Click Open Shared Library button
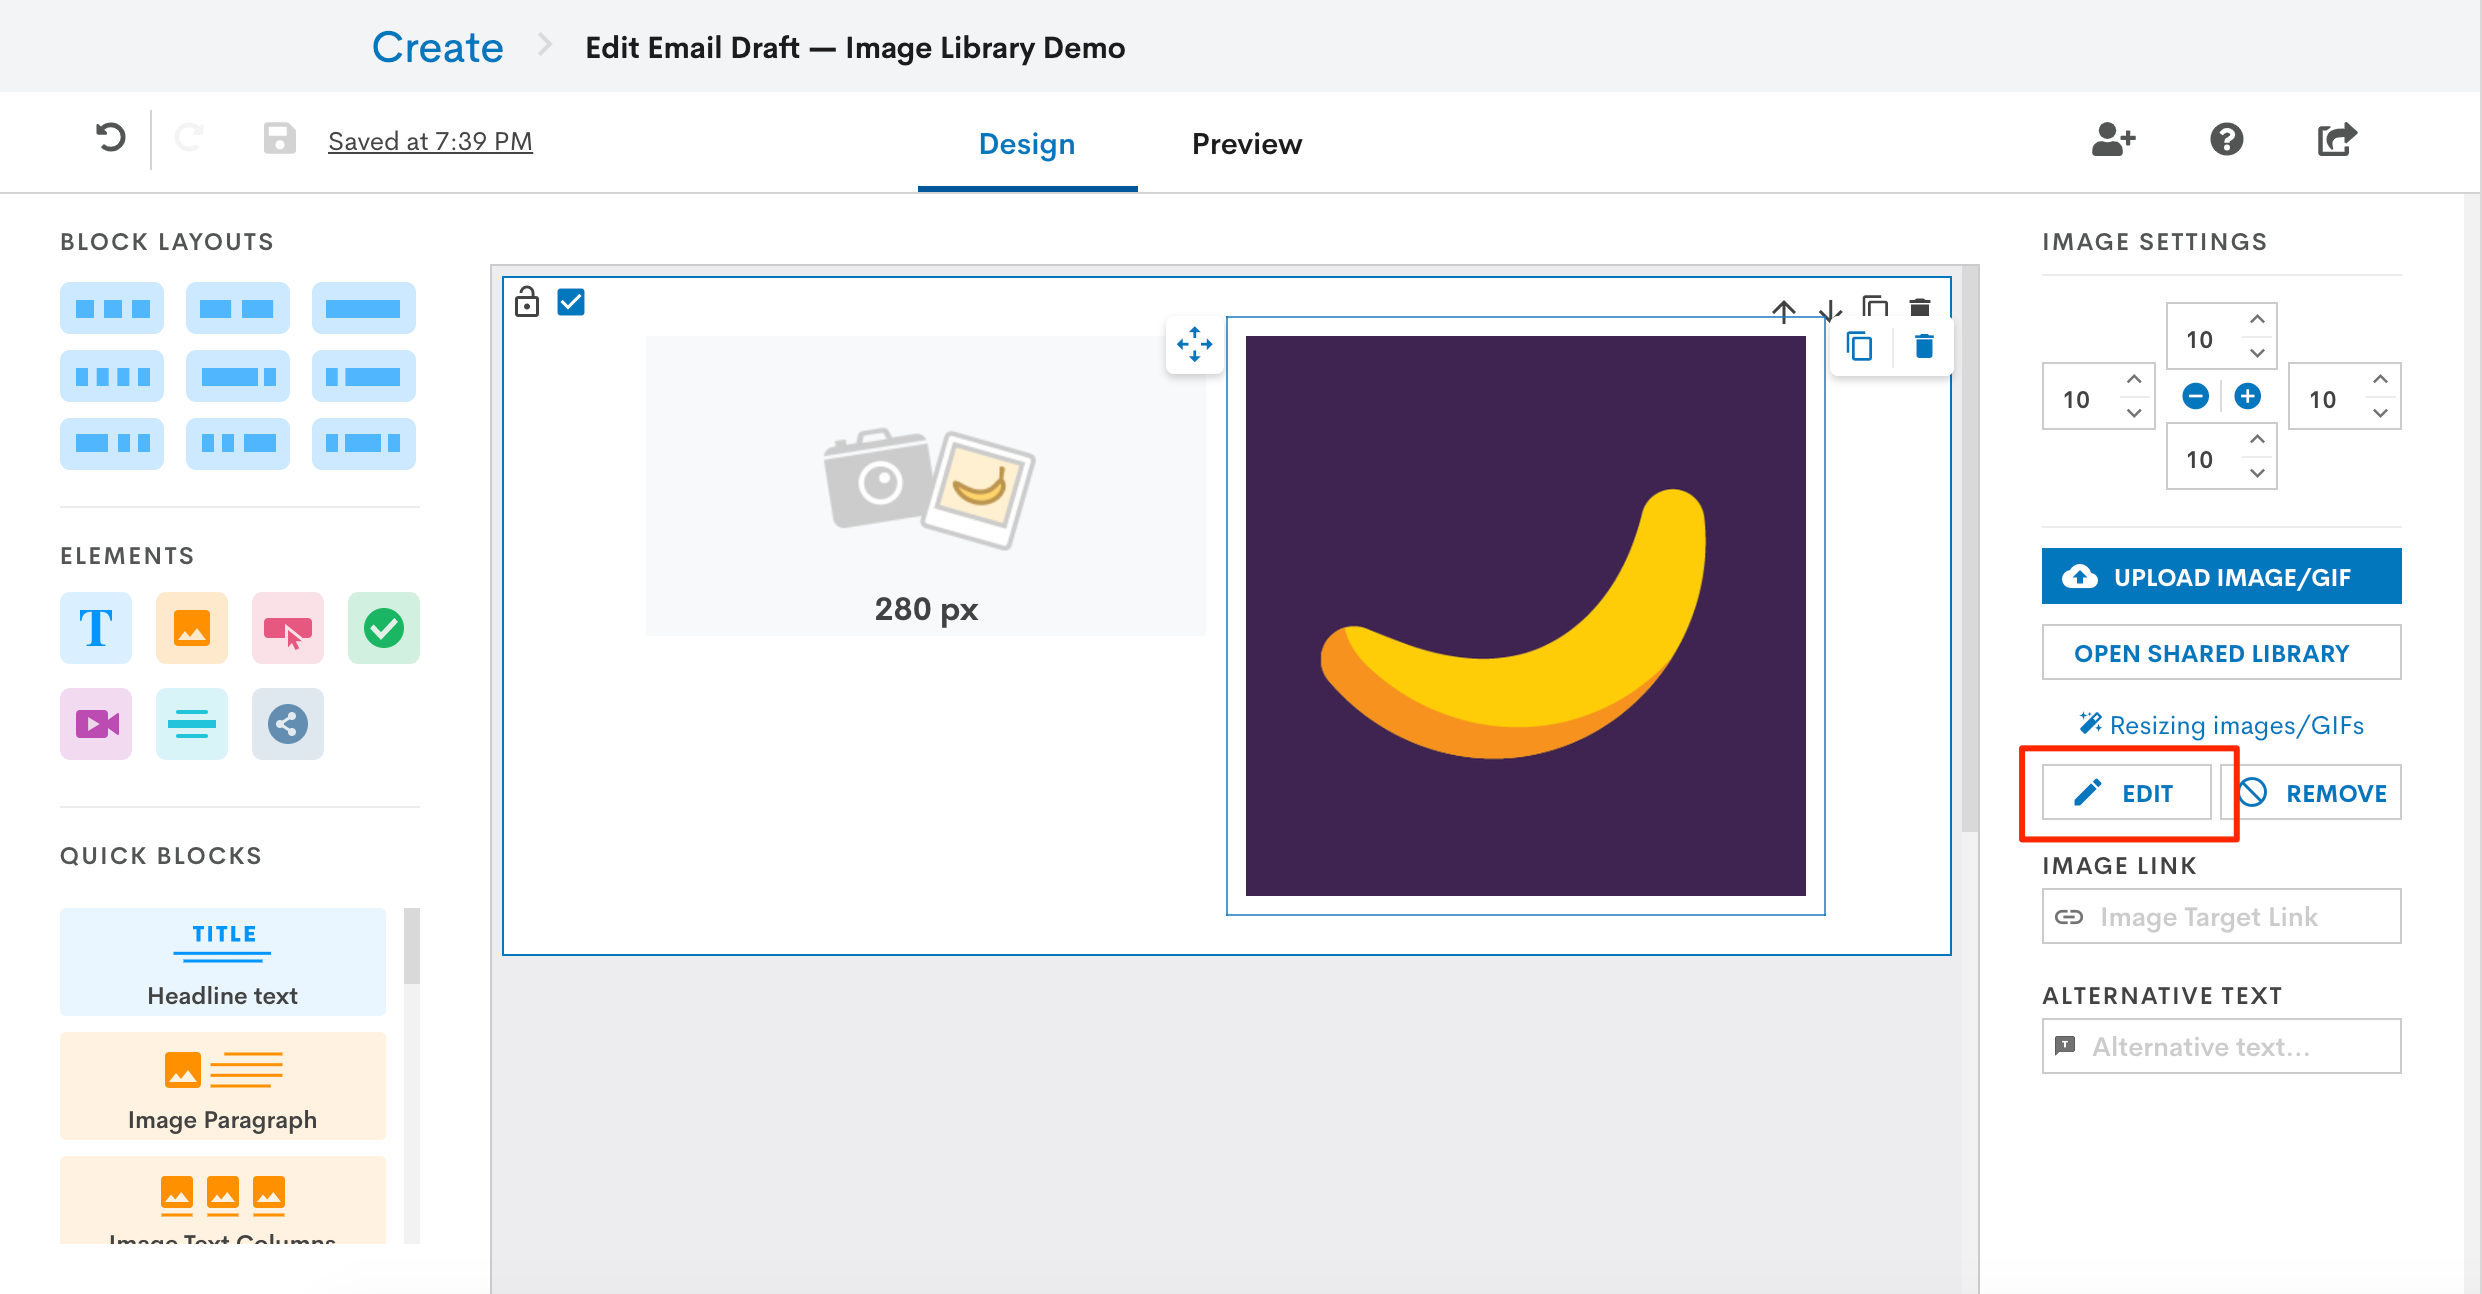Viewport: 2482px width, 1294px height. coord(2221,653)
